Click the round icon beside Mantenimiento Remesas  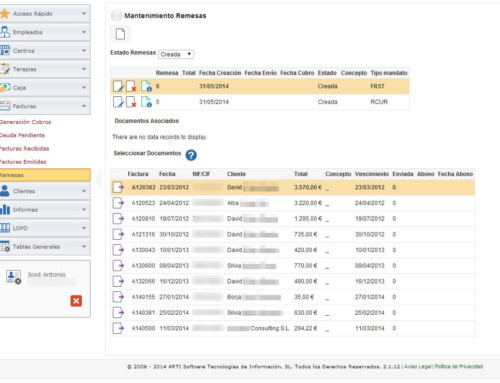click(116, 15)
